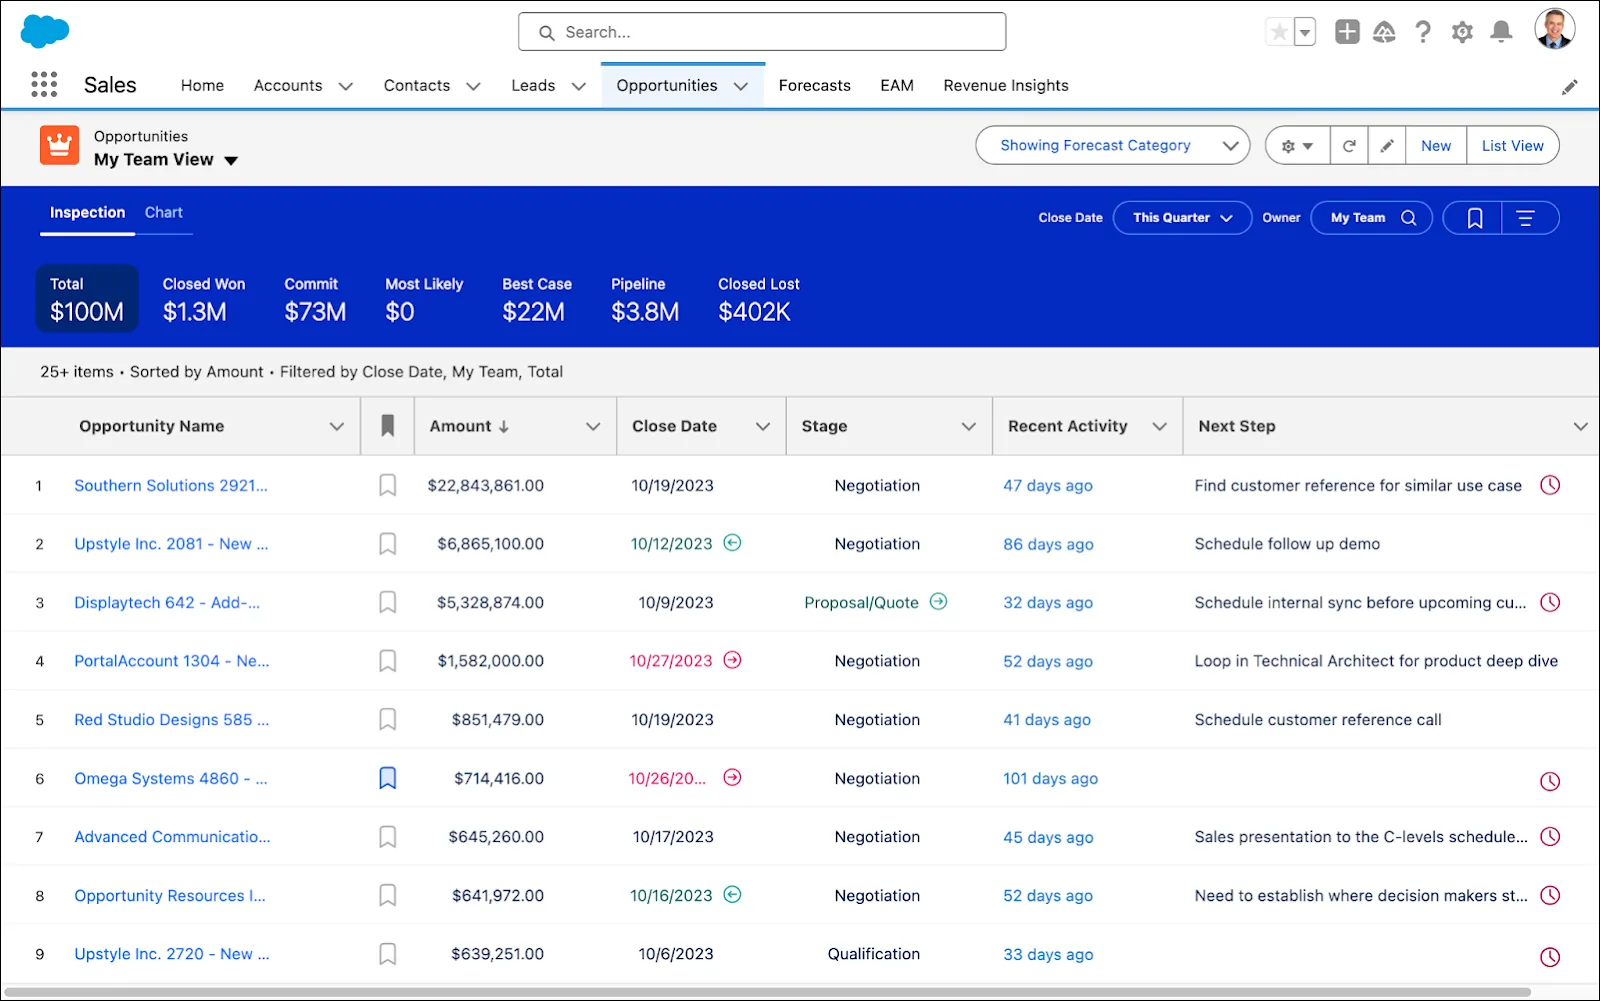
Task: Open list view controls gear
Action: pyautogui.click(x=1297, y=146)
